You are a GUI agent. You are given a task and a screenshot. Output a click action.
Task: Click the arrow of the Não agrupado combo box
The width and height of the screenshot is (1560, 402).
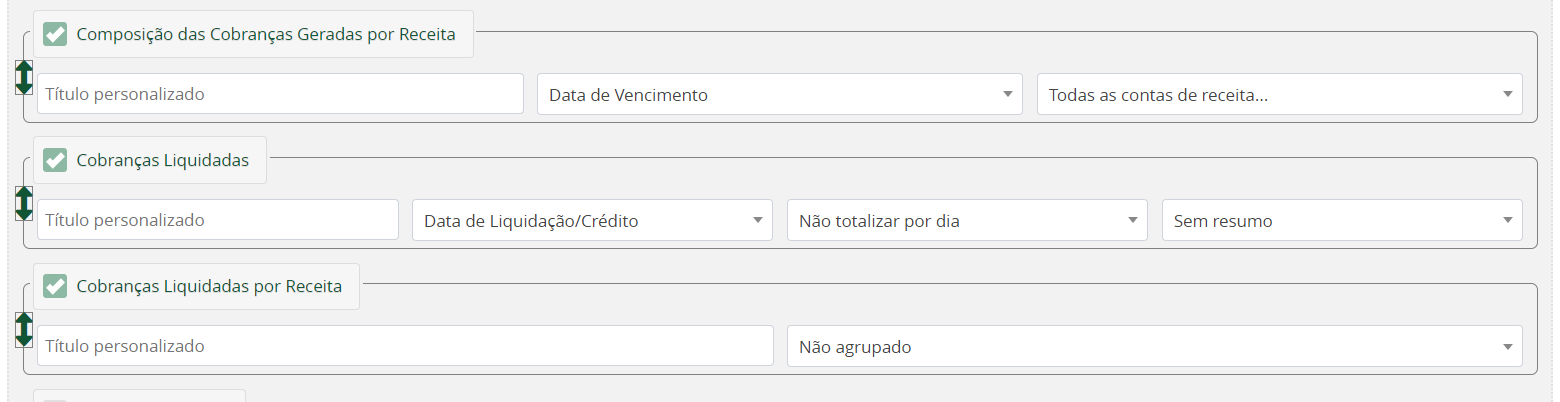click(1507, 346)
